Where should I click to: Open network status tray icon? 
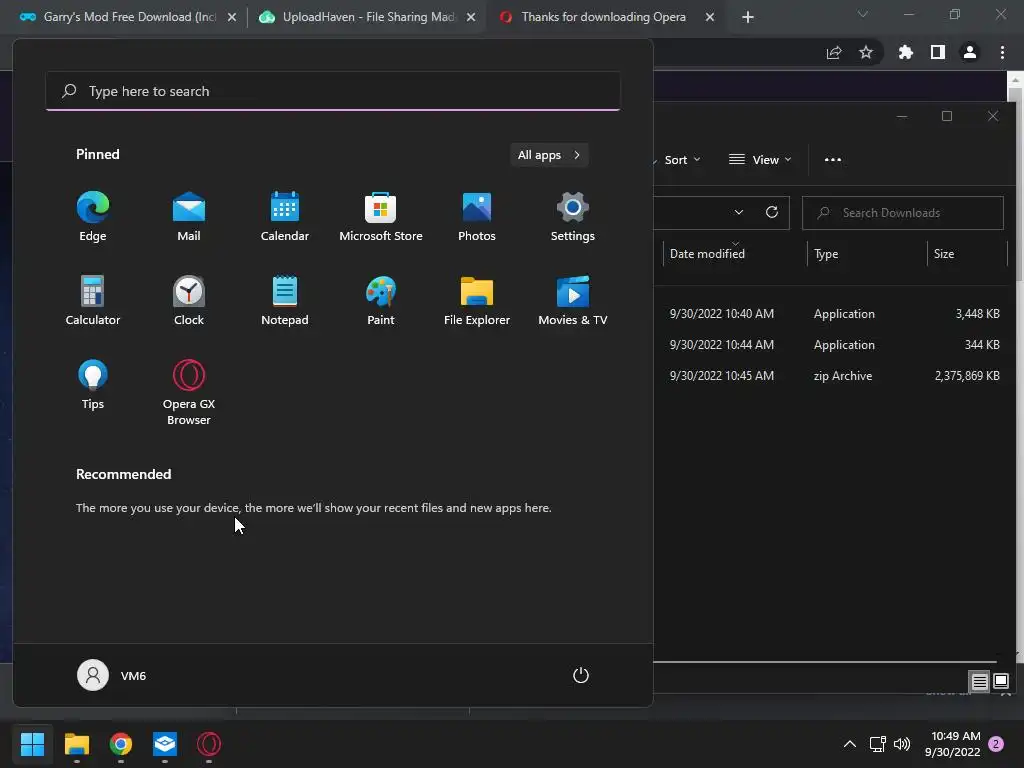878,743
